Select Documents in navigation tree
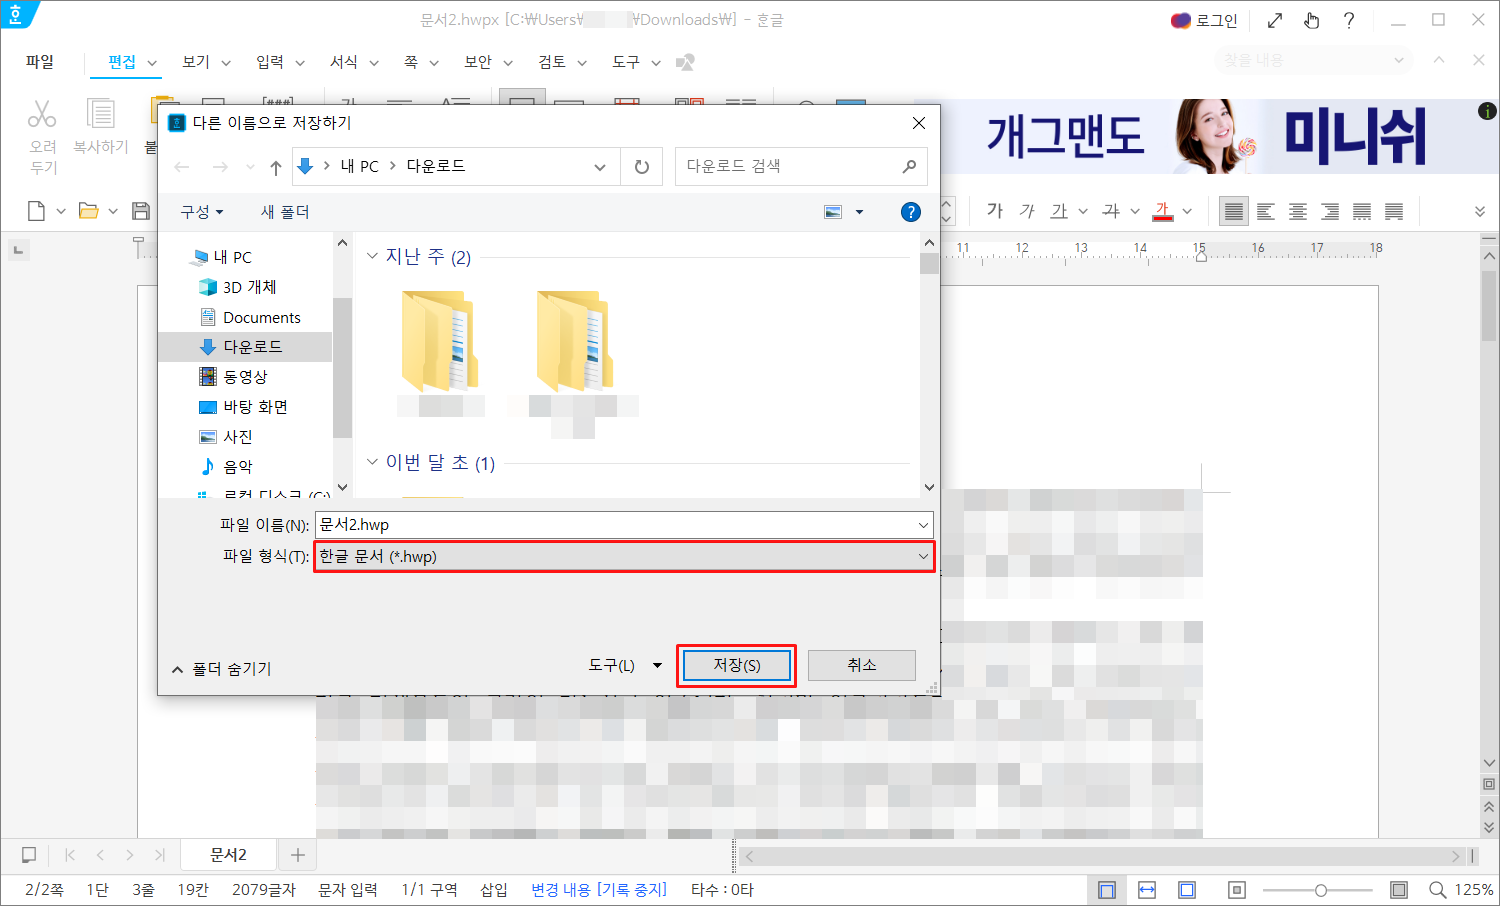1500x906 pixels. [x=251, y=317]
